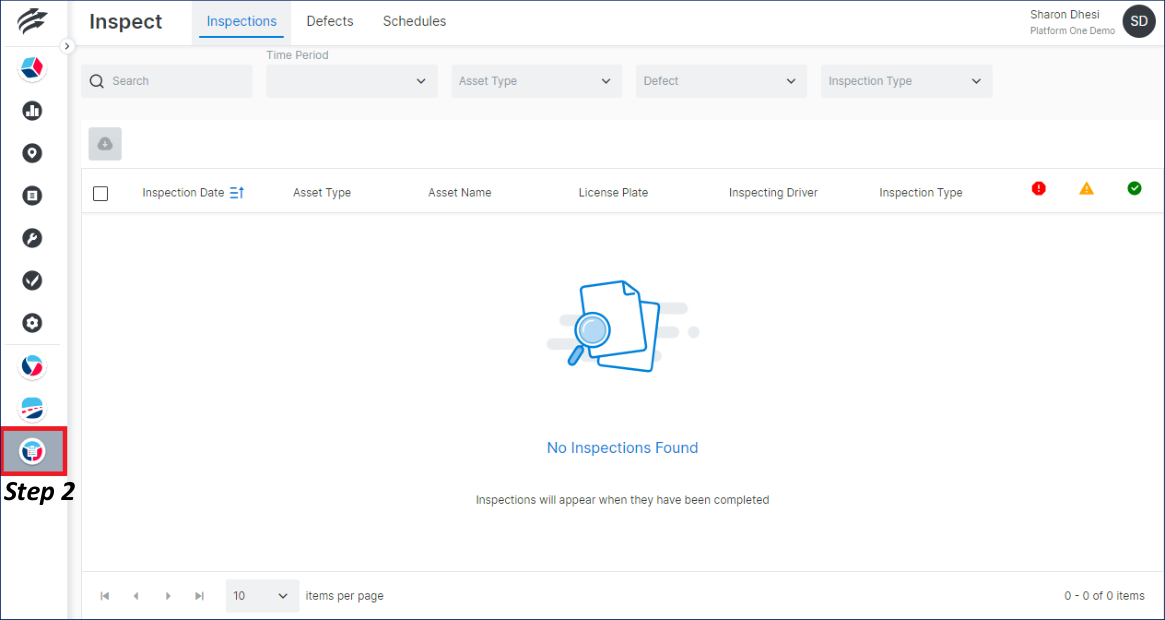Switch to the Schedules tab

click(414, 21)
